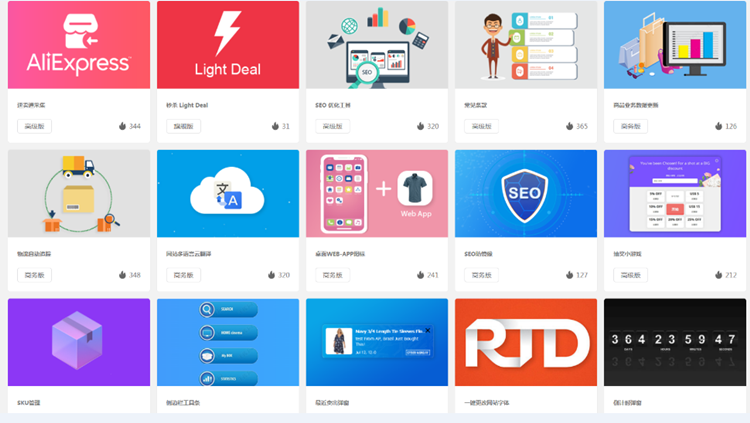Open the cloud translation app thumbnail
Screen dimensions: 750x423
click(228, 193)
